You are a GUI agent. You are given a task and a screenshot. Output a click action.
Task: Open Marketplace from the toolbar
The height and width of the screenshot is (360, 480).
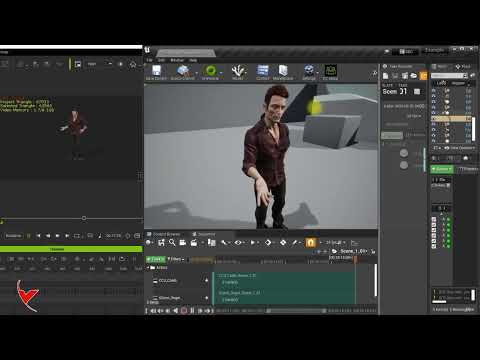283,72
